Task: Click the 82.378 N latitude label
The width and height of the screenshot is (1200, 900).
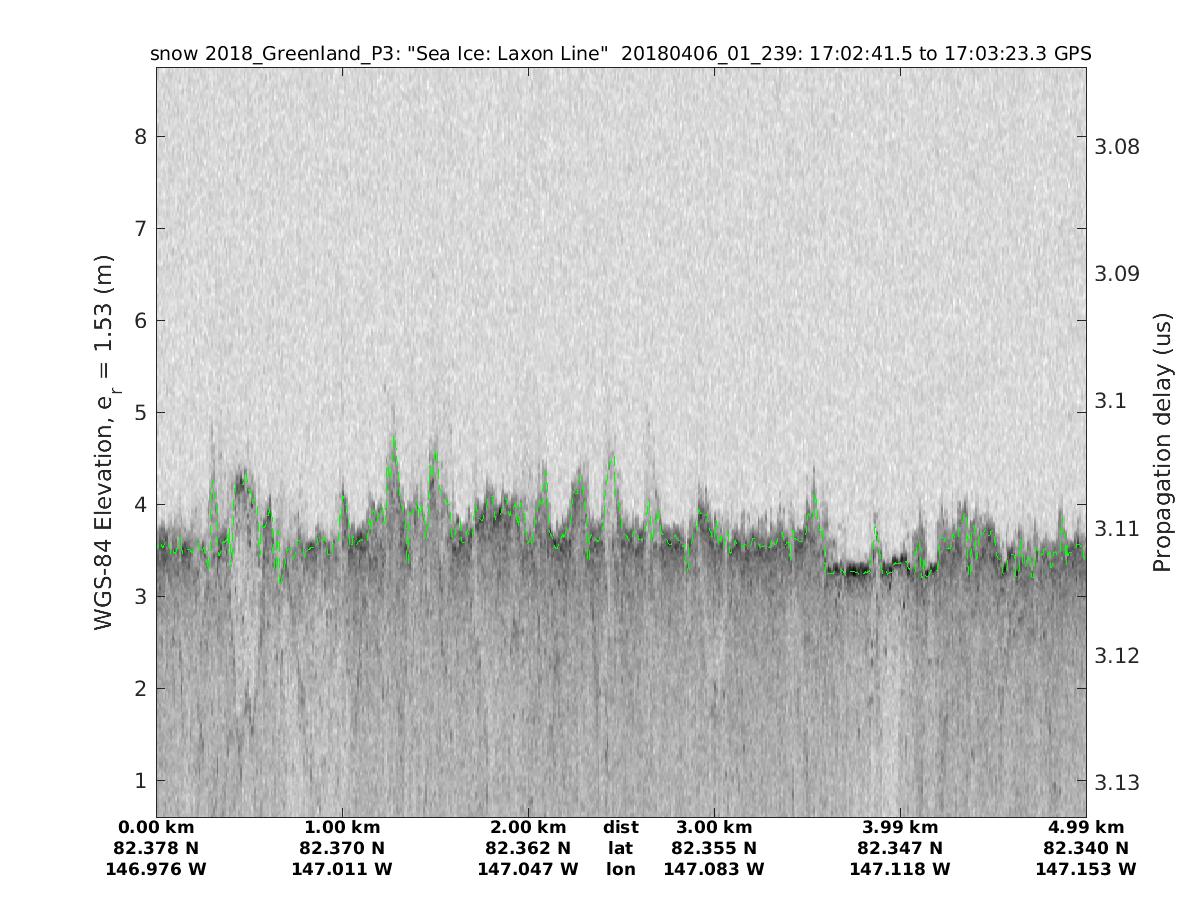Action: [156, 848]
